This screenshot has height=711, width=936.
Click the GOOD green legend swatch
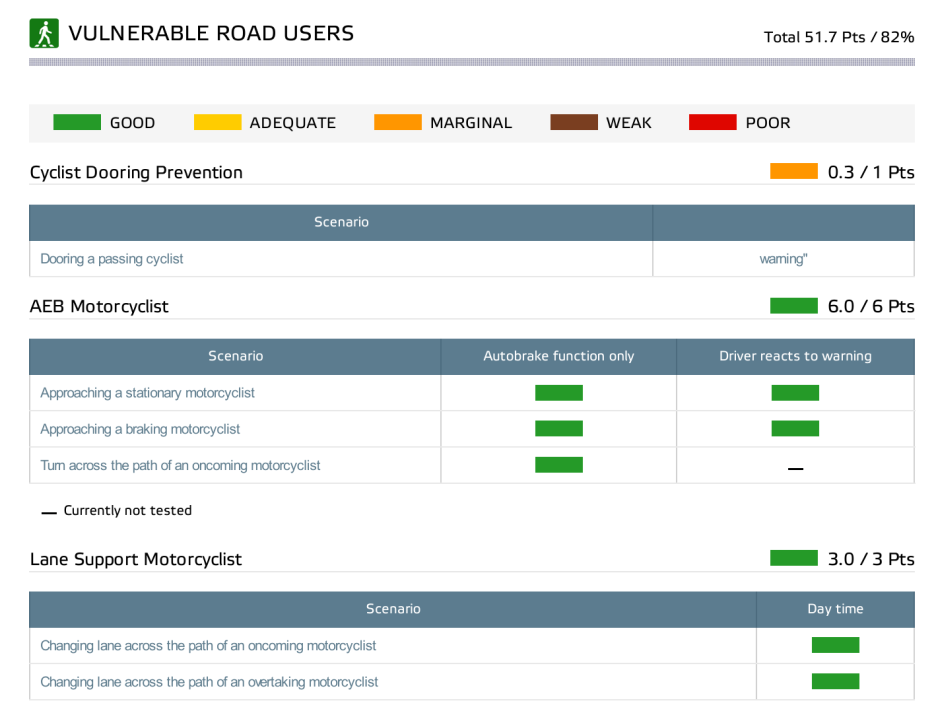click(x=77, y=122)
